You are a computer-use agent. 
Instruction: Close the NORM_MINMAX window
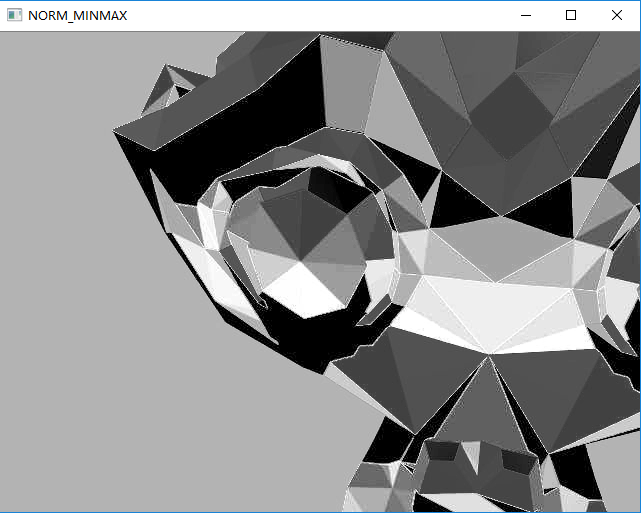616,16
